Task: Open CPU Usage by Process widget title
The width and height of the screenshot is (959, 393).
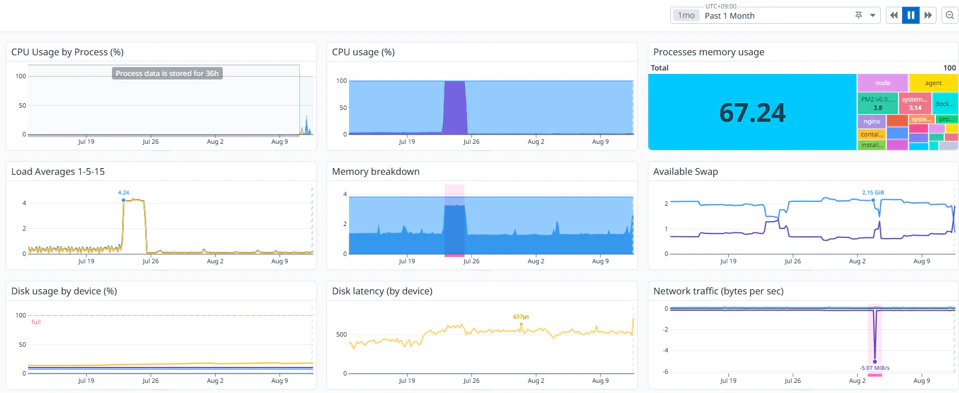Action: click(67, 53)
